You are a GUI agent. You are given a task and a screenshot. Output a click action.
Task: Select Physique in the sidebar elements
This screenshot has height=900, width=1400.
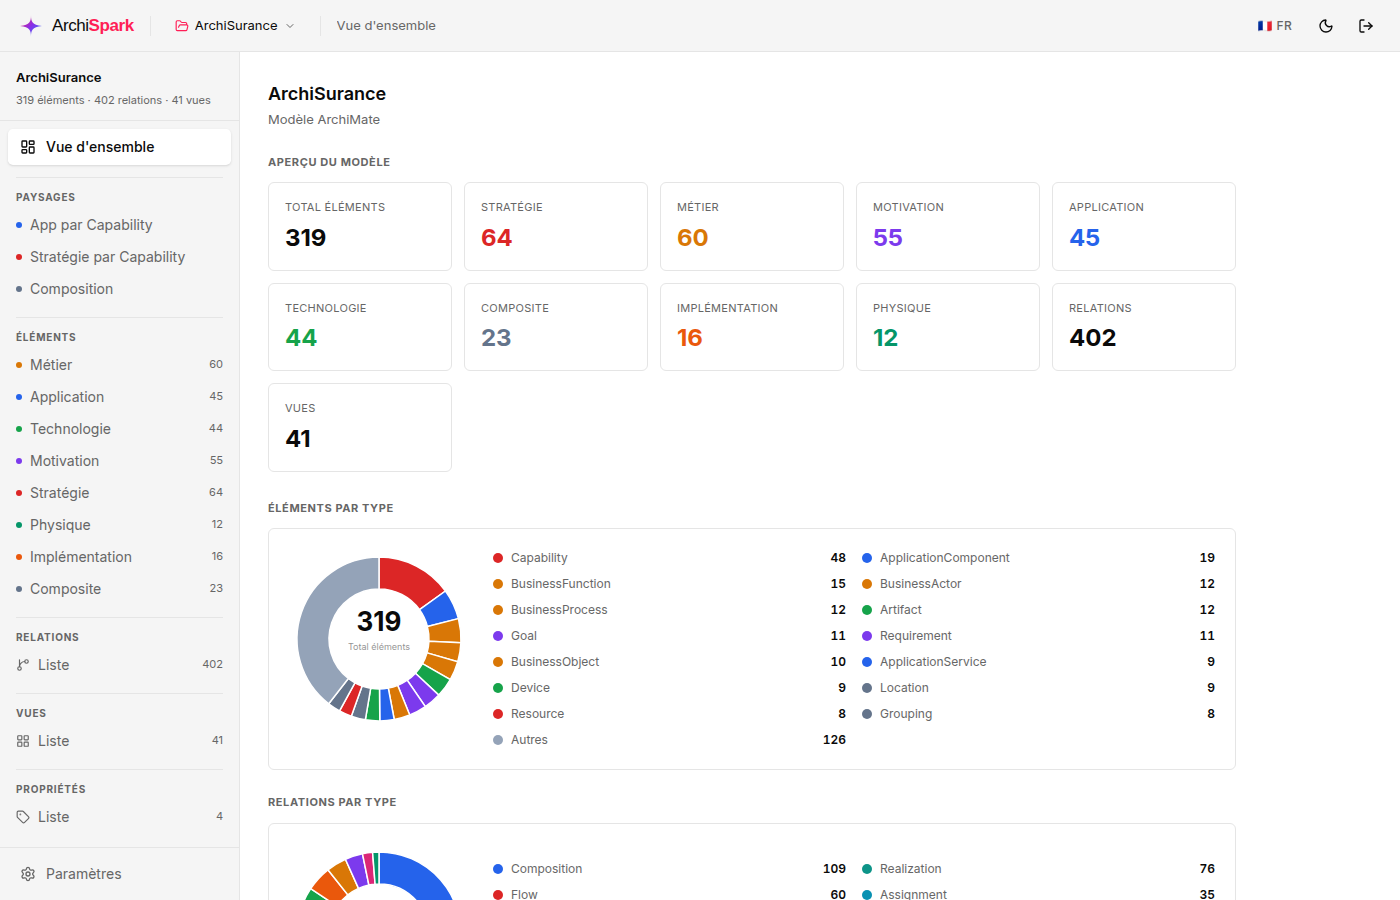coord(120,525)
